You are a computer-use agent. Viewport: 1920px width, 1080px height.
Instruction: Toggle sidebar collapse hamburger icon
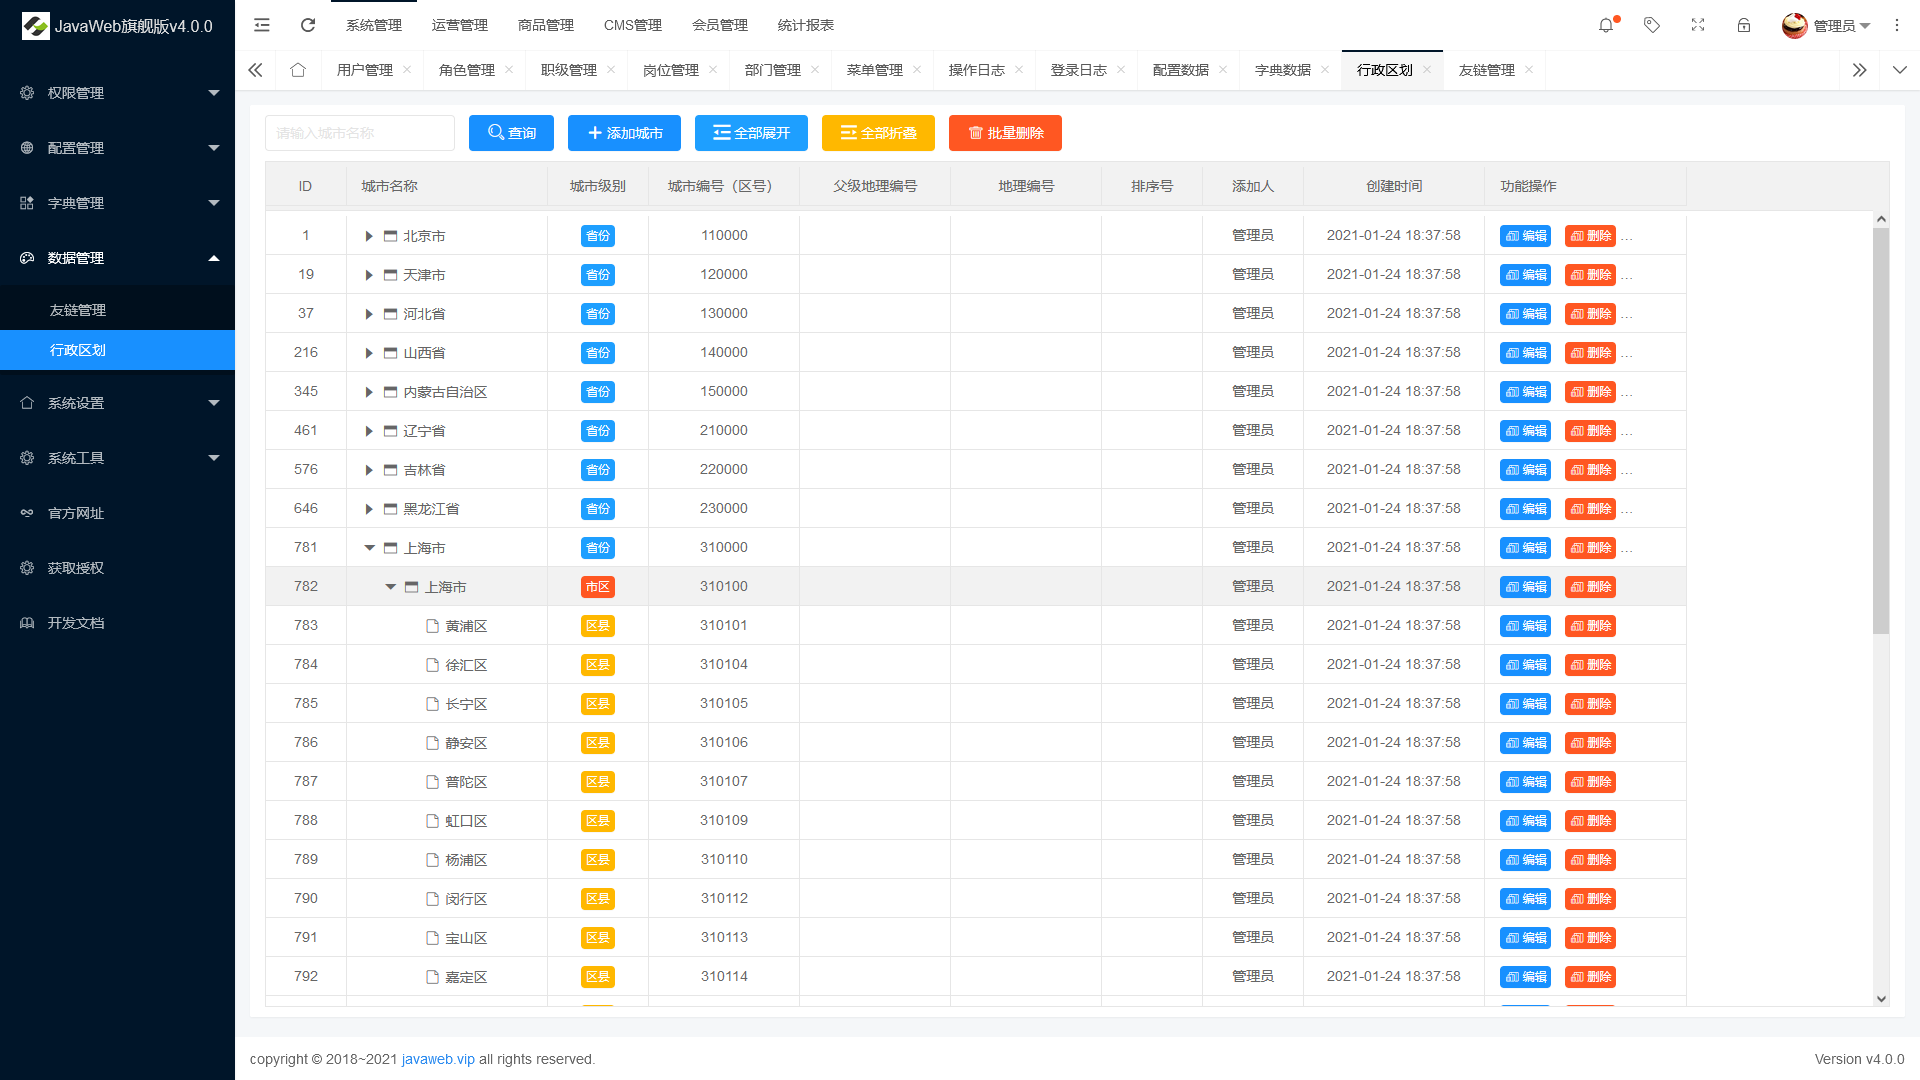[x=262, y=25]
